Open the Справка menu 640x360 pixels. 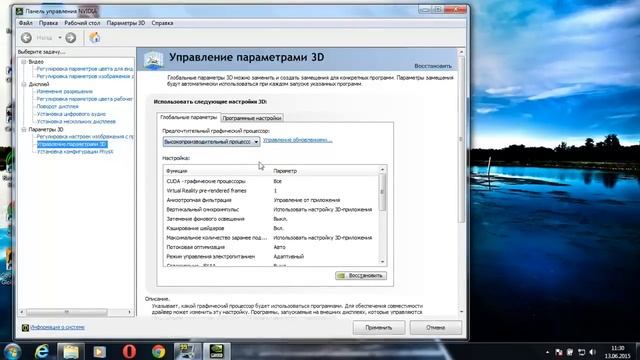pyautogui.click(x=162, y=23)
